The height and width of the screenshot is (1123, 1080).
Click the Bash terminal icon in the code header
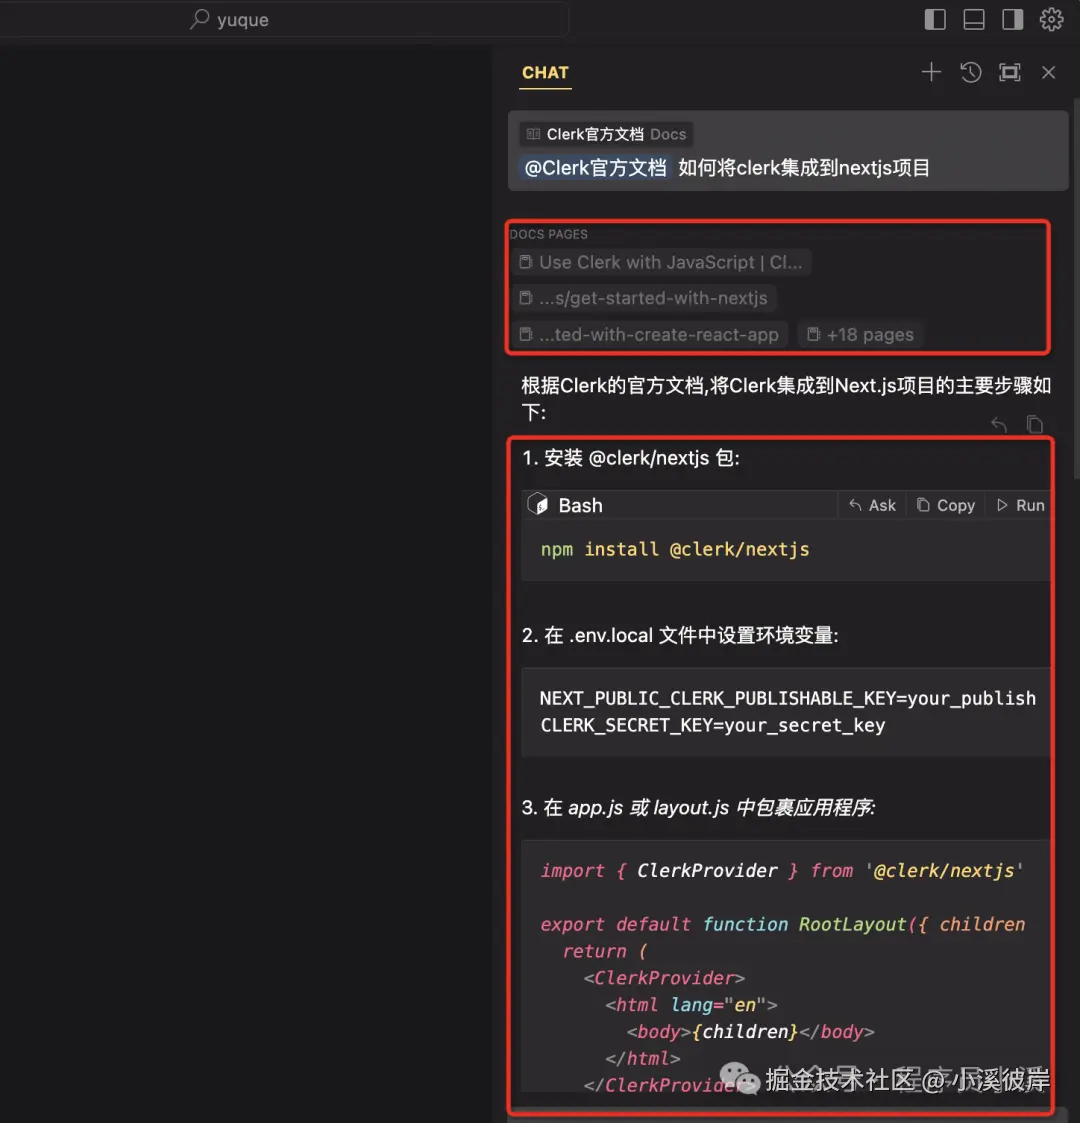click(537, 505)
